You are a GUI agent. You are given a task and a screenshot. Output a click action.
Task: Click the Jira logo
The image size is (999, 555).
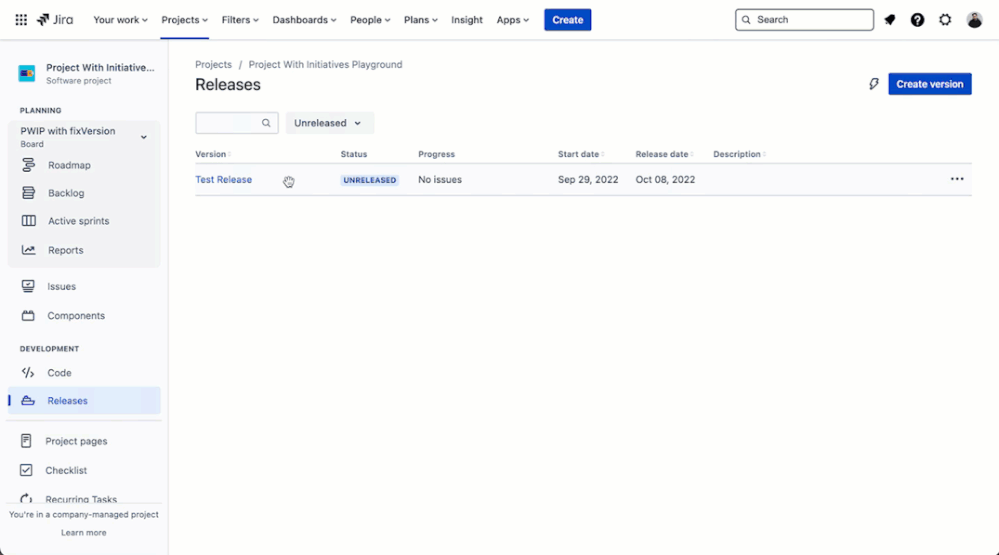55,20
